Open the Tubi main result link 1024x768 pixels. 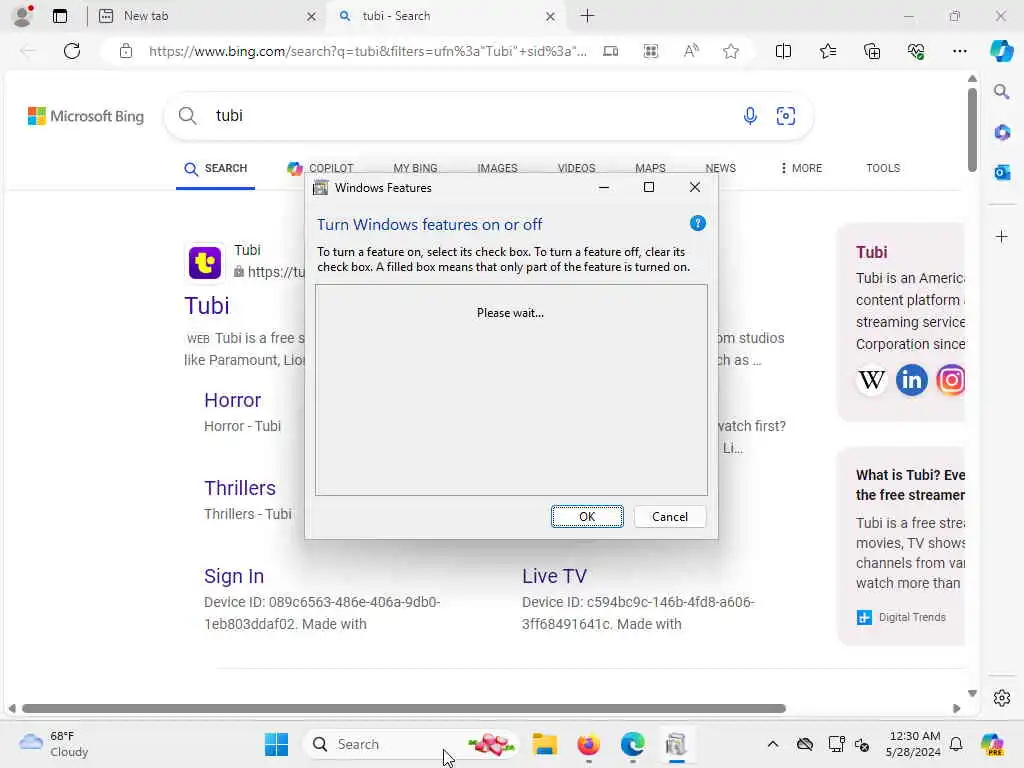(x=207, y=306)
